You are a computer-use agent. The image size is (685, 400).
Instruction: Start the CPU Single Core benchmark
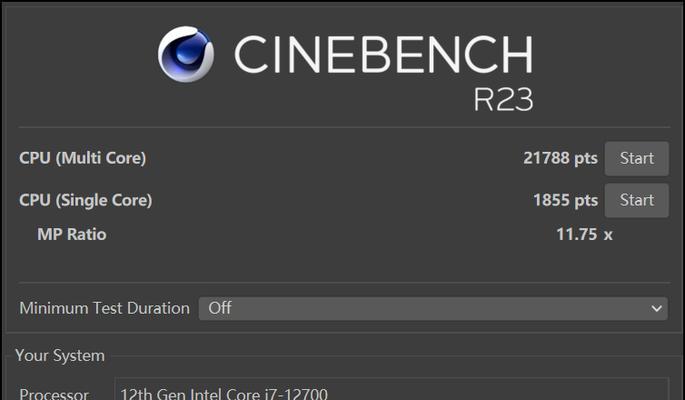click(x=637, y=200)
